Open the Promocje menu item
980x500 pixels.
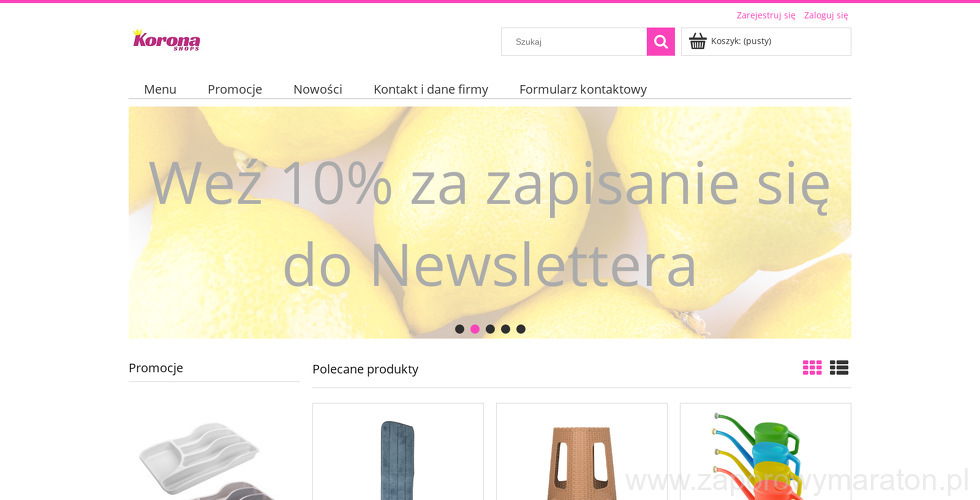pos(235,89)
